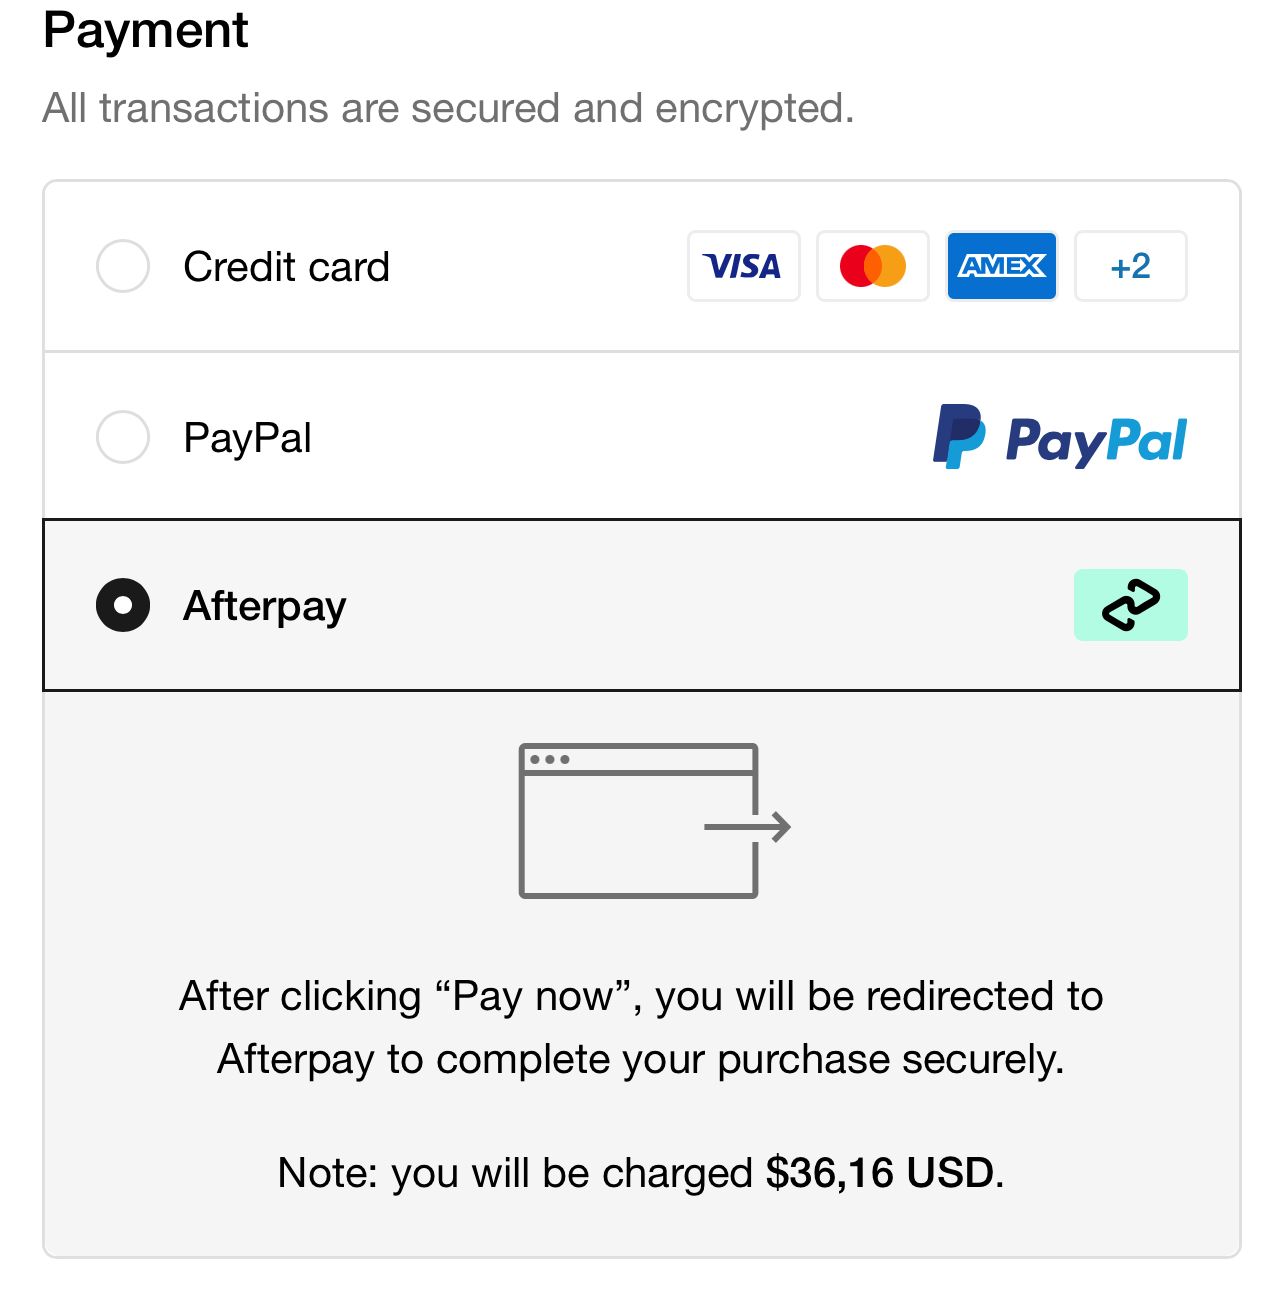Click the Credit card option label

tap(286, 267)
